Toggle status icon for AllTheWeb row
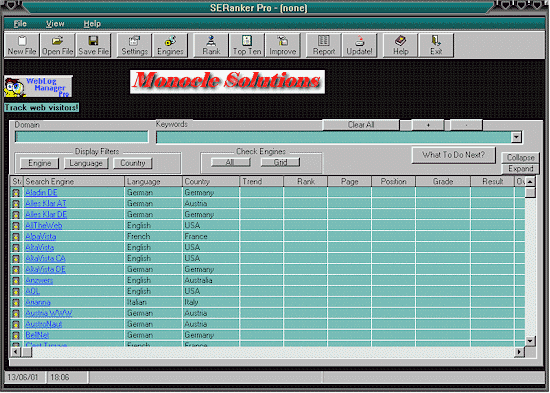Image resolution: width=550 pixels, height=393 pixels. tap(16, 226)
